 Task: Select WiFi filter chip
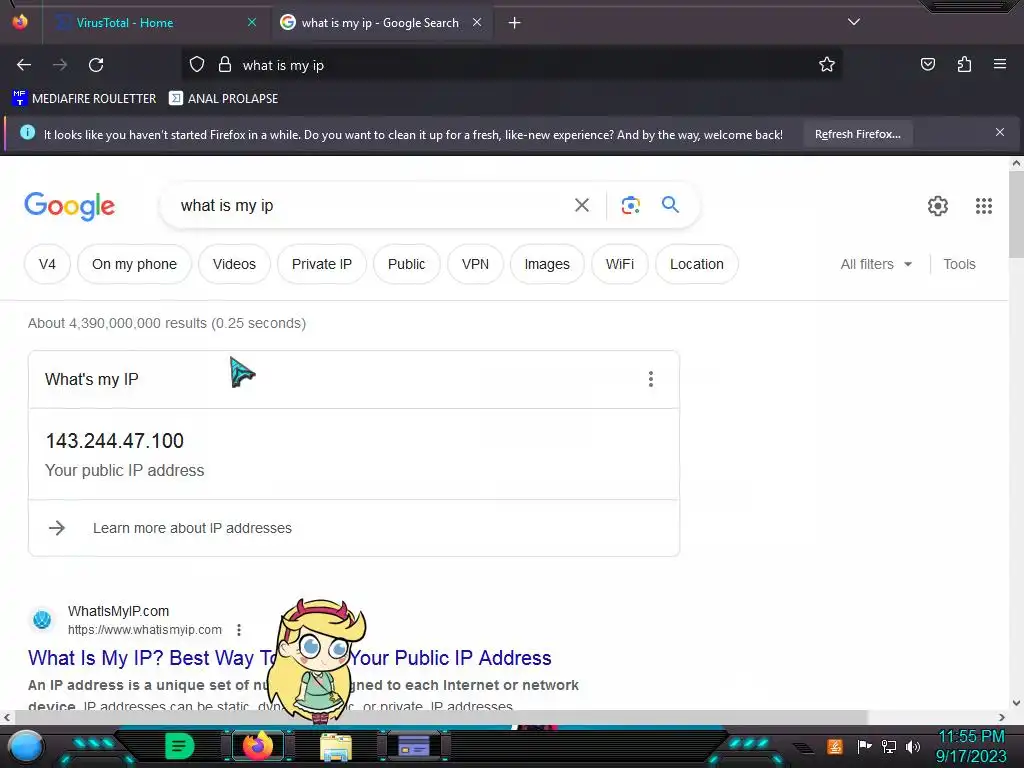tap(619, 264)
